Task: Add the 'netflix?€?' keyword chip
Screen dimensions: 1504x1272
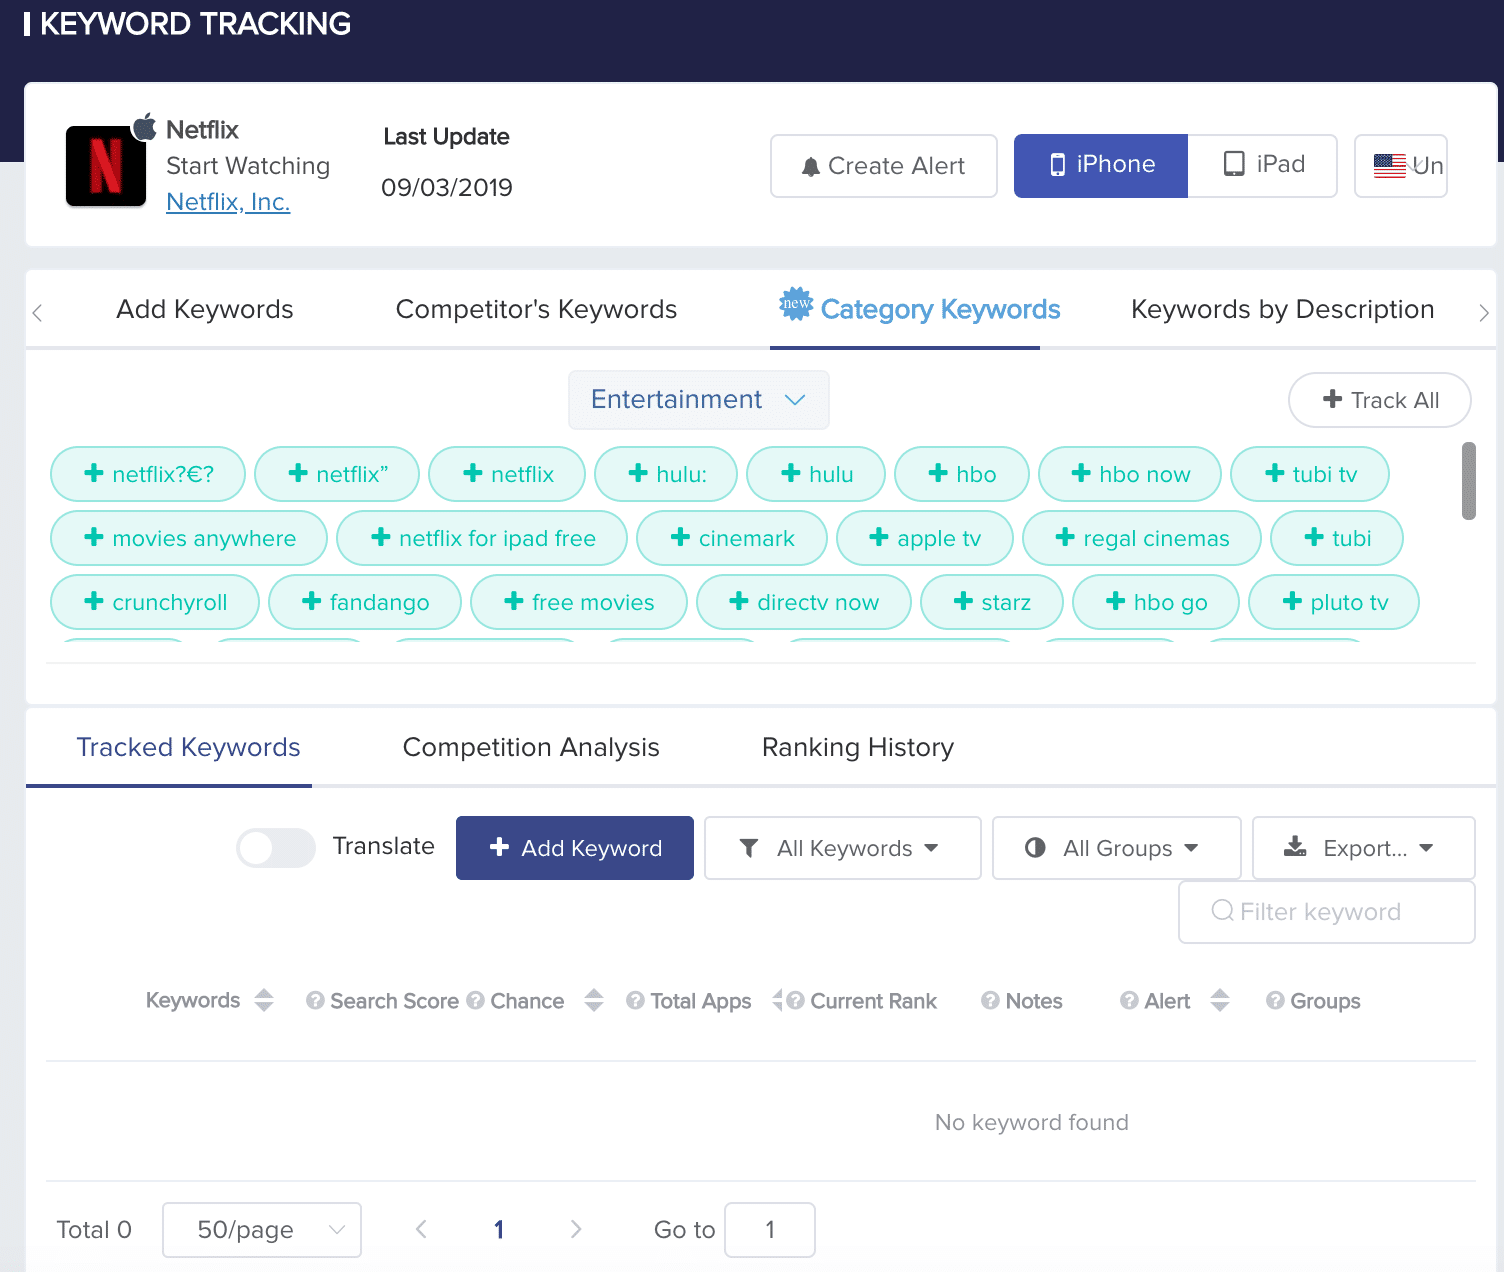Action: click(x=148, y=474)
